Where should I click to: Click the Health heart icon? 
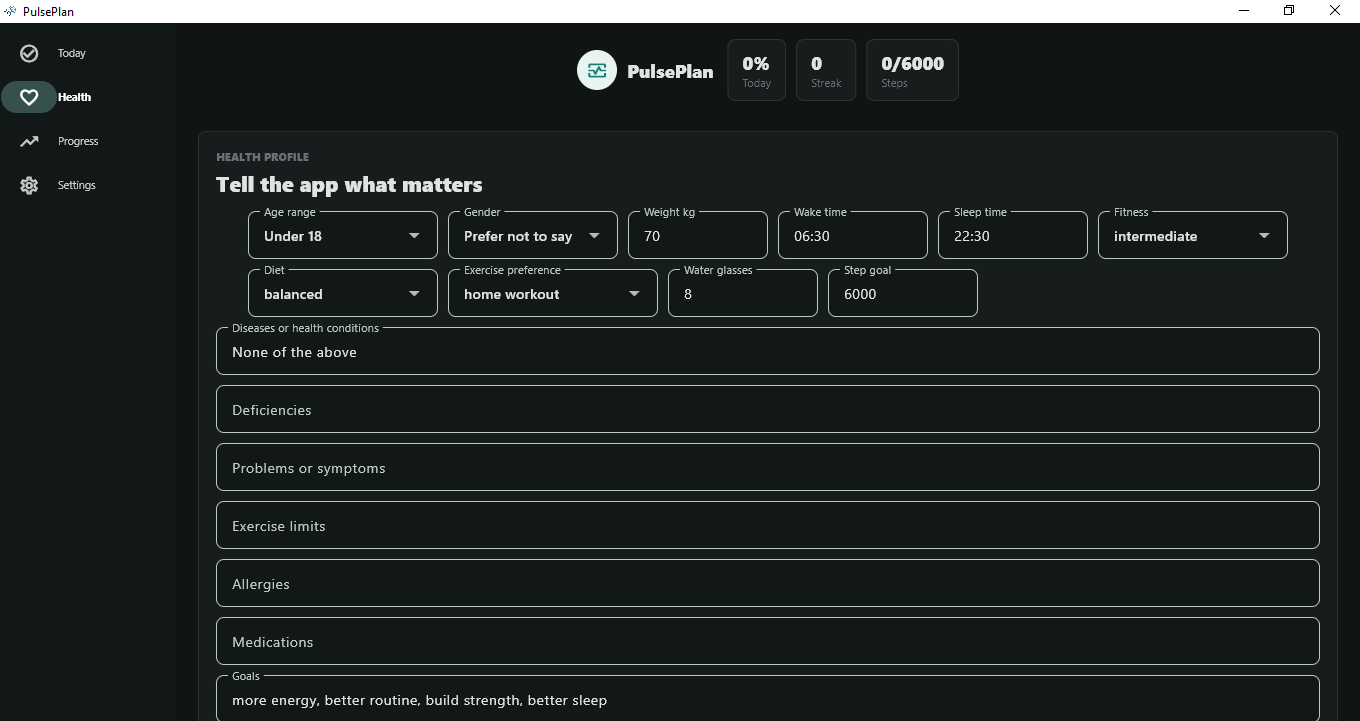[29, 97]
